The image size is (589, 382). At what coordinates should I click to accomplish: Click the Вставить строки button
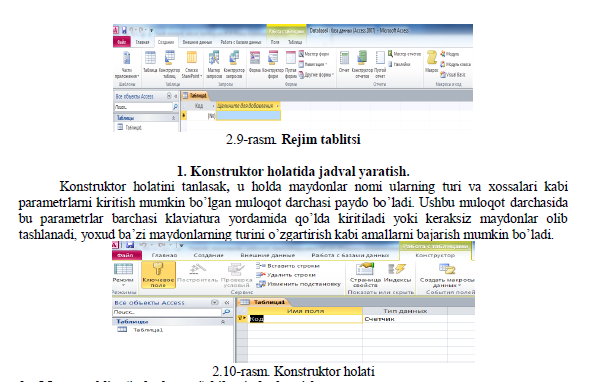coord(288,266)
